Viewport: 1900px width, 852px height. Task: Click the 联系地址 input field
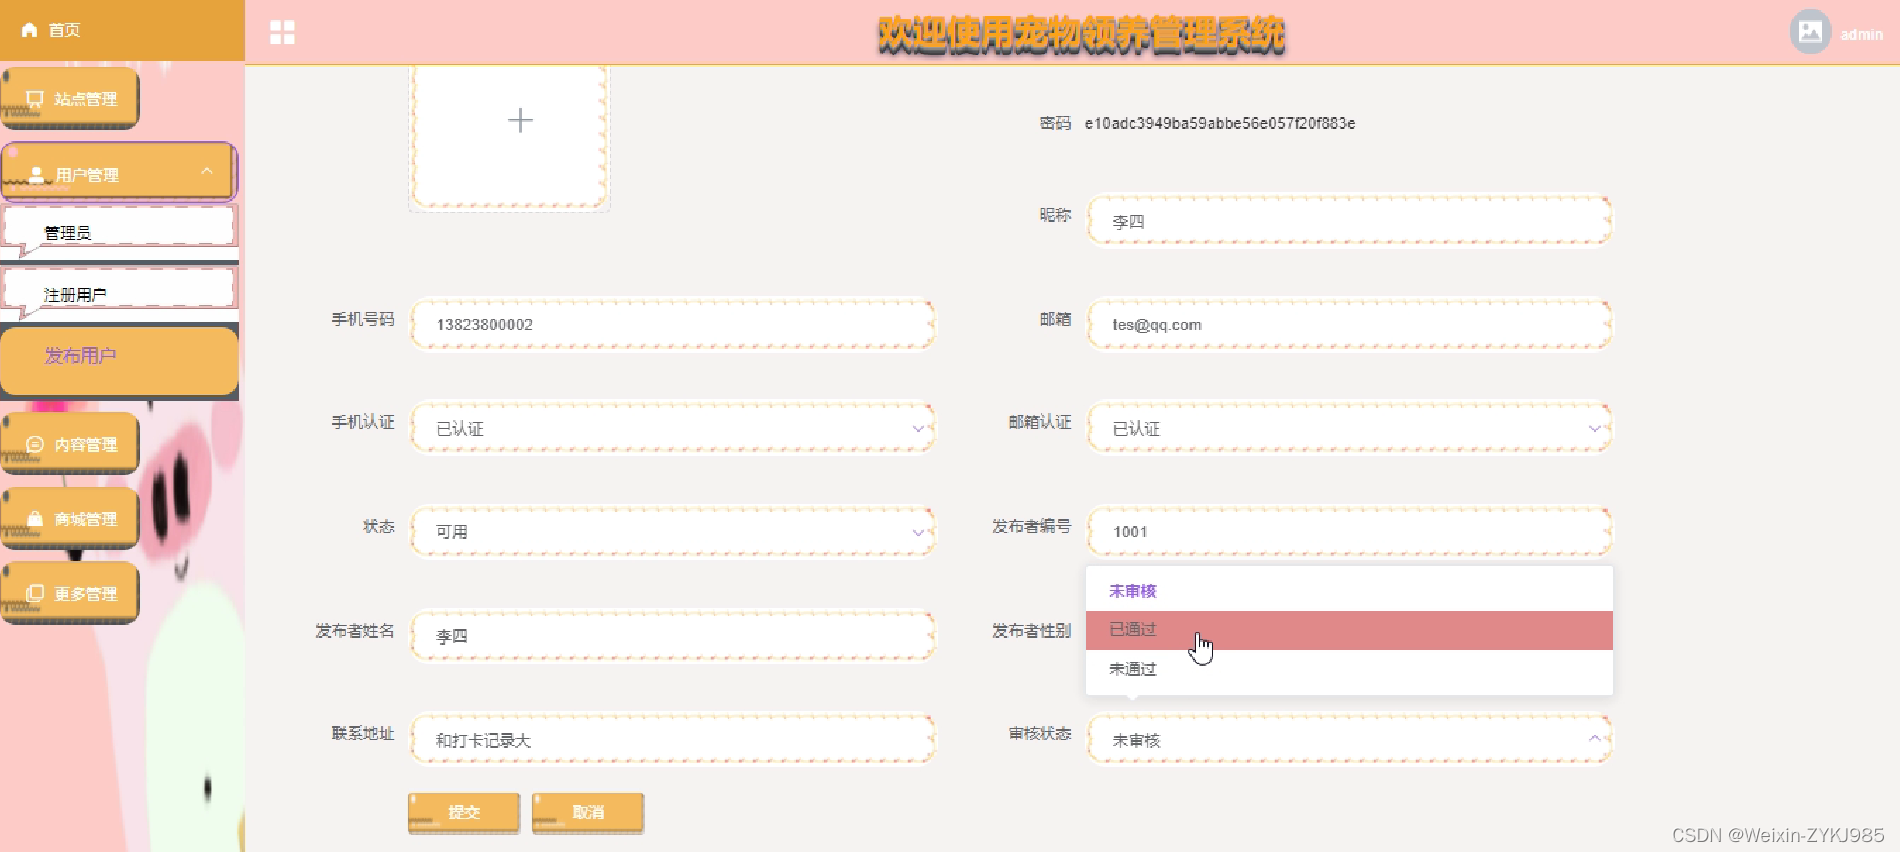pos(673,739)
